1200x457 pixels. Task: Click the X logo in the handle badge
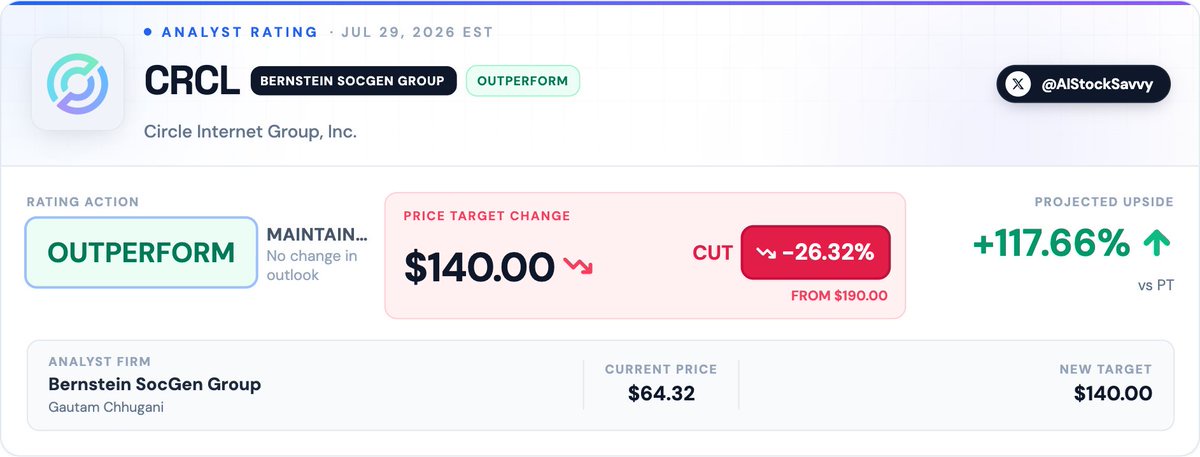point(1018,85)
